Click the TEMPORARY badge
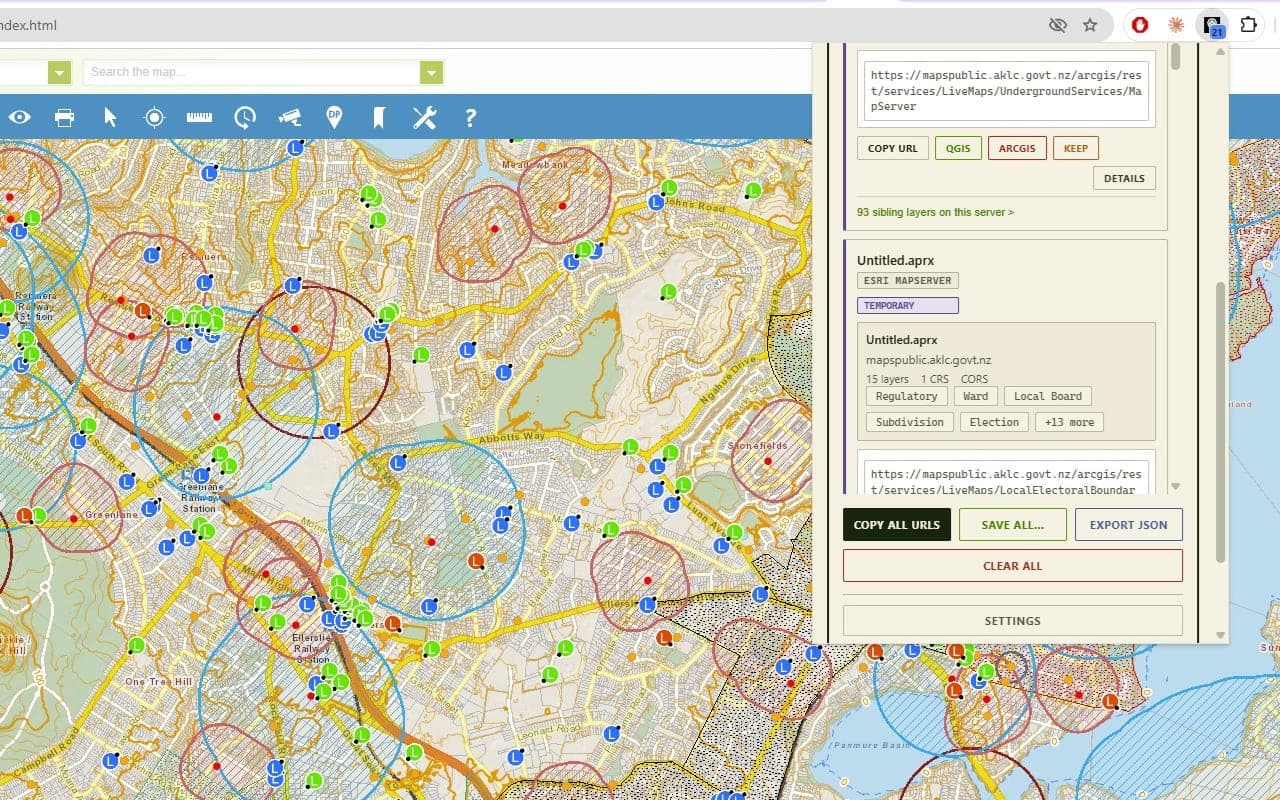This screenshot has width=1280, height=800. (x=908, y=306)
